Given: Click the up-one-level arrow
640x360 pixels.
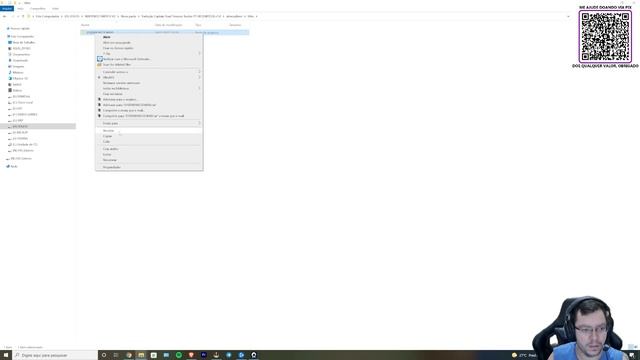Looking at the screenshot, I should 23,16.
